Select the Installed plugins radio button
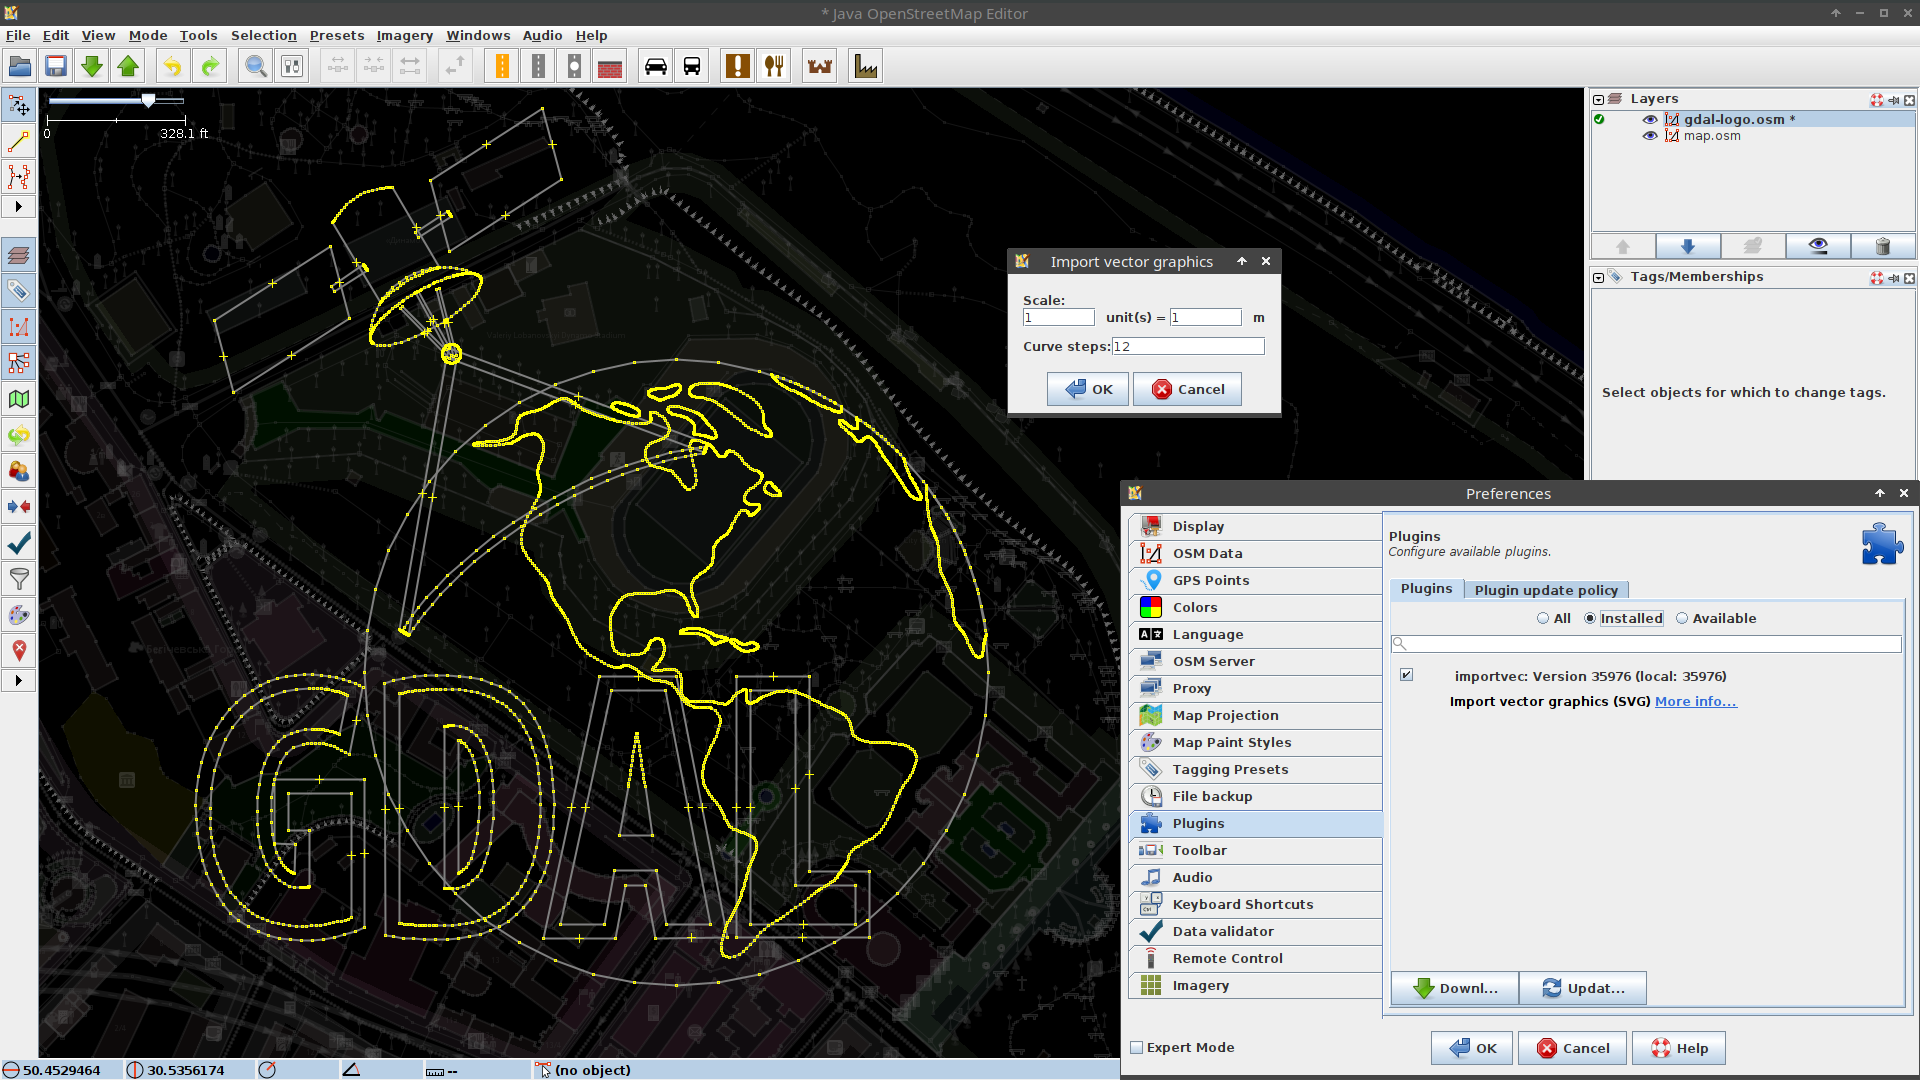The height and width of the screenshot is (1080, 1920). 1590,618
